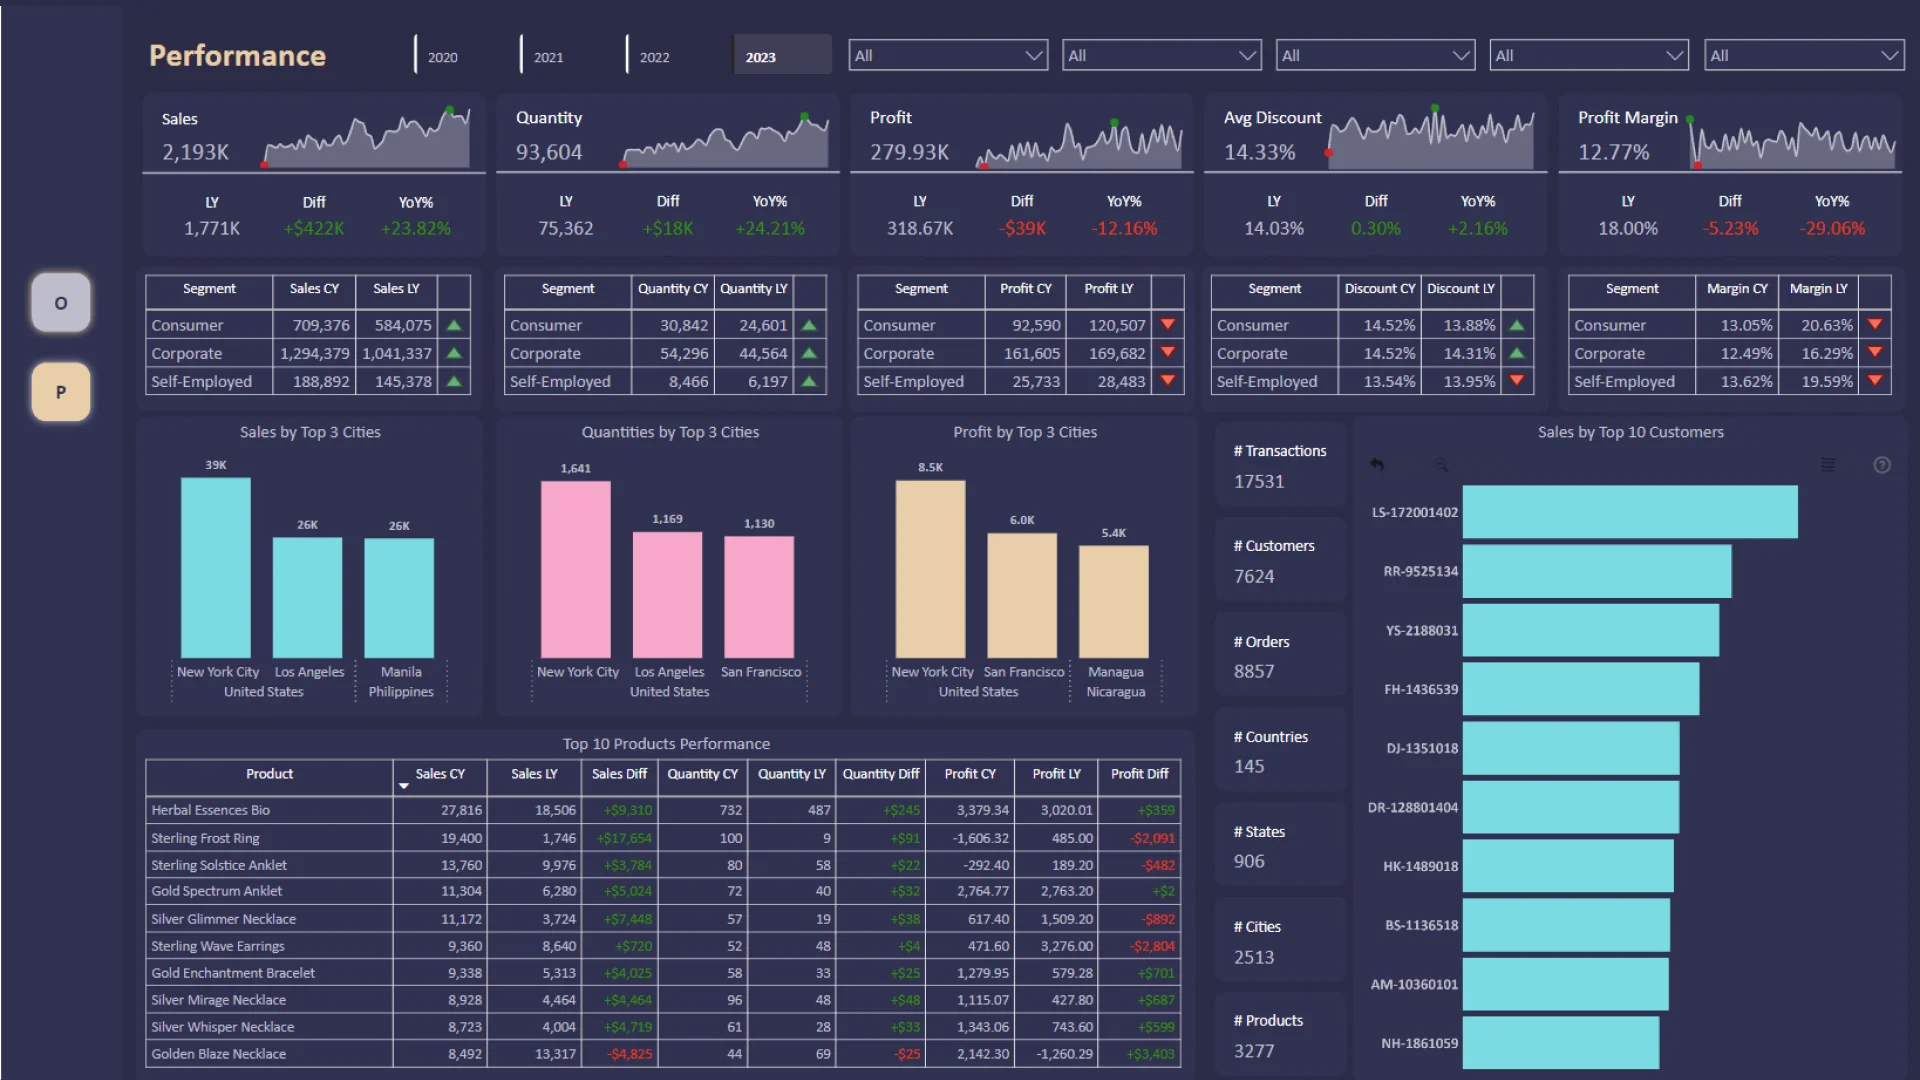Select the 2022 year slicer
The image size is (1920, 1080).
click(673, 55)
